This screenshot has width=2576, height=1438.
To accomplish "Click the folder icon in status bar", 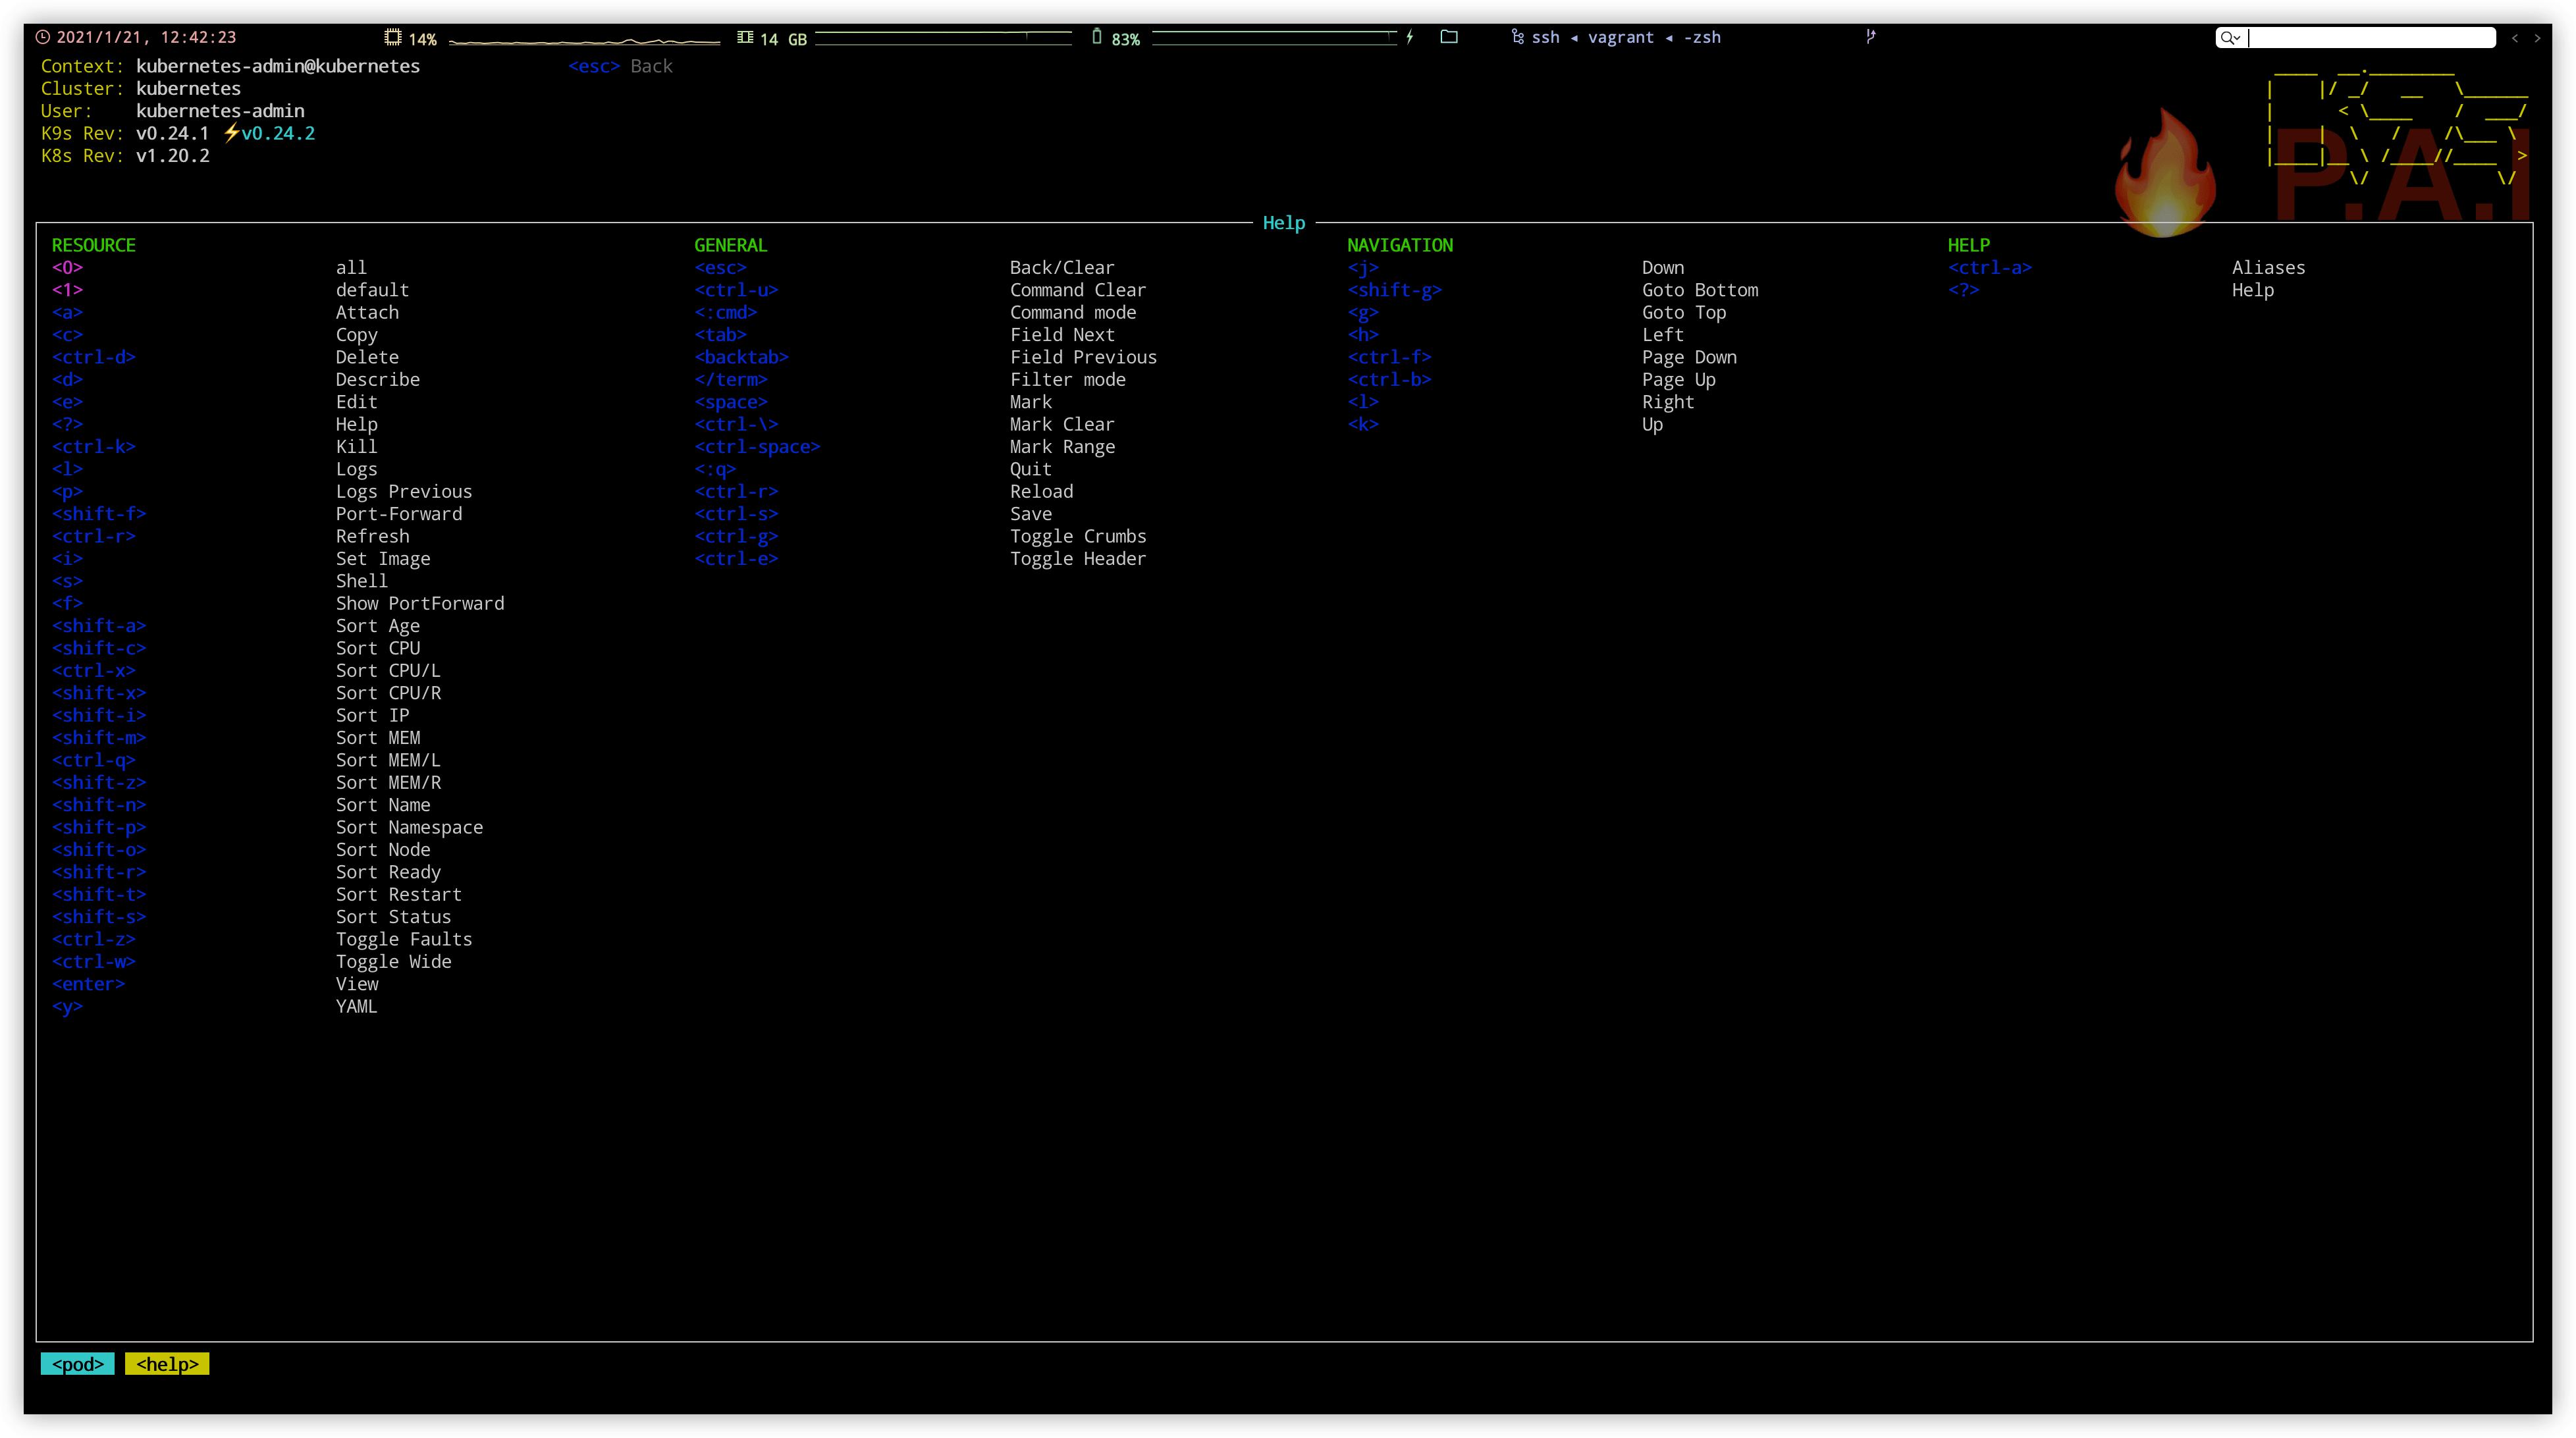I will tap(1449, 37).
